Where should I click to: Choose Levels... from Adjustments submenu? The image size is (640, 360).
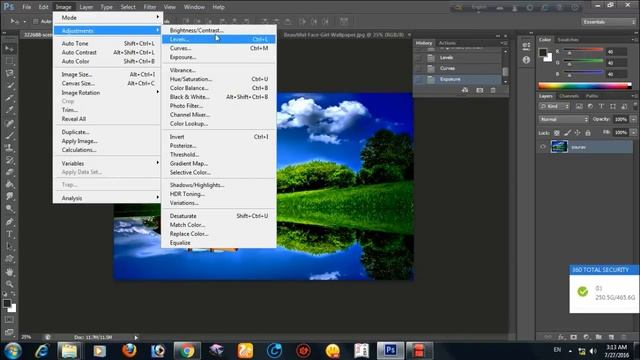tap(219, 39)
